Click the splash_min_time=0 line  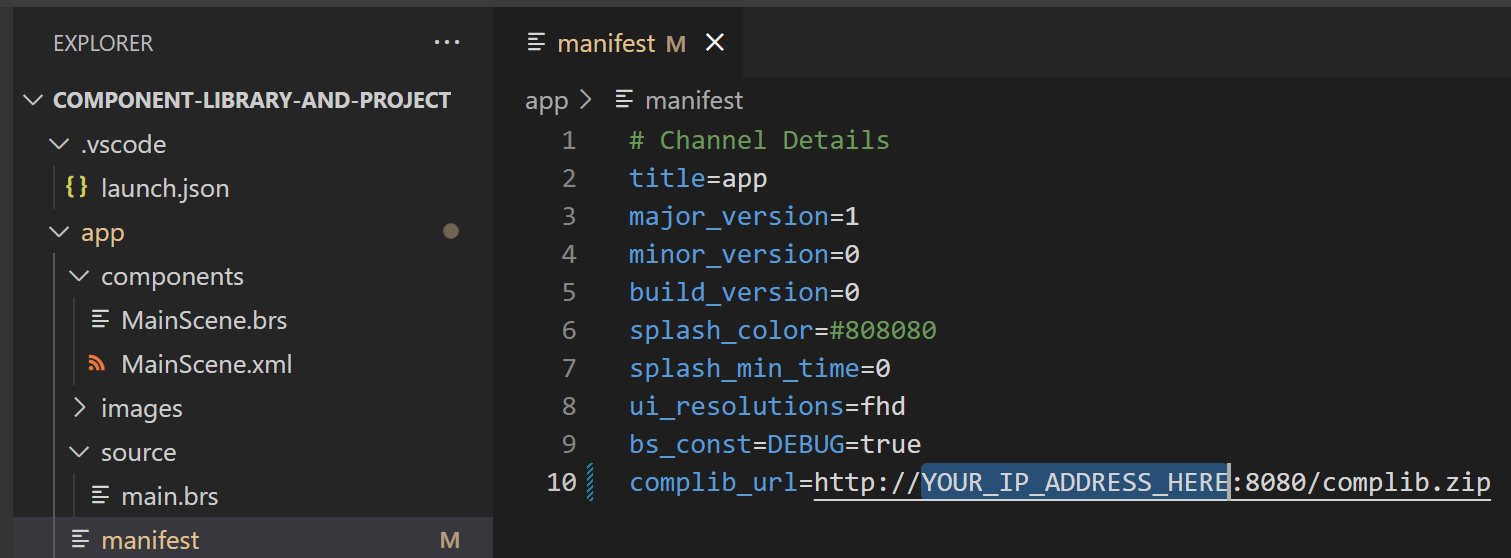coord(760,368)
